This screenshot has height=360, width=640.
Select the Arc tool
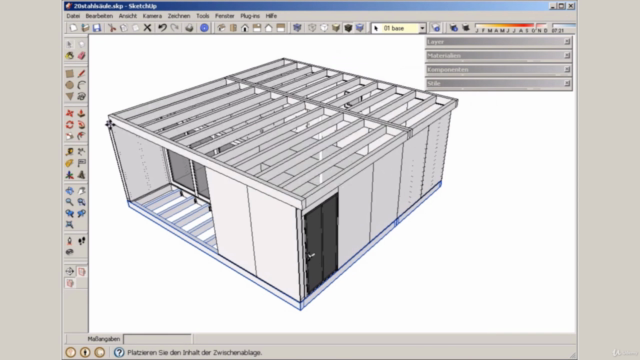point(81,85)
